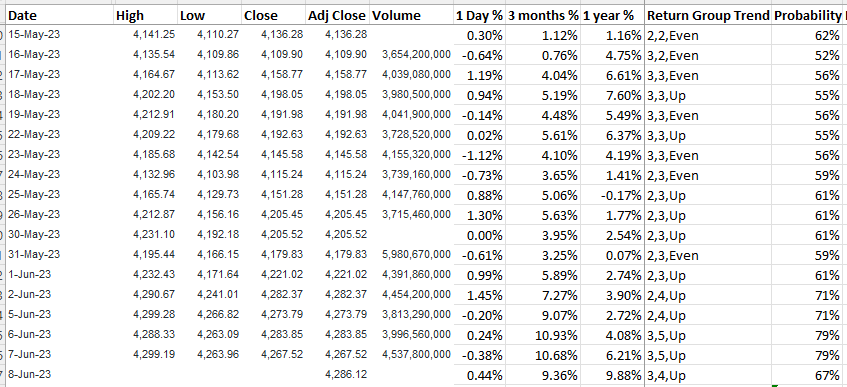
Task: Select close value 4,109.90 cell
Action: 274,55
